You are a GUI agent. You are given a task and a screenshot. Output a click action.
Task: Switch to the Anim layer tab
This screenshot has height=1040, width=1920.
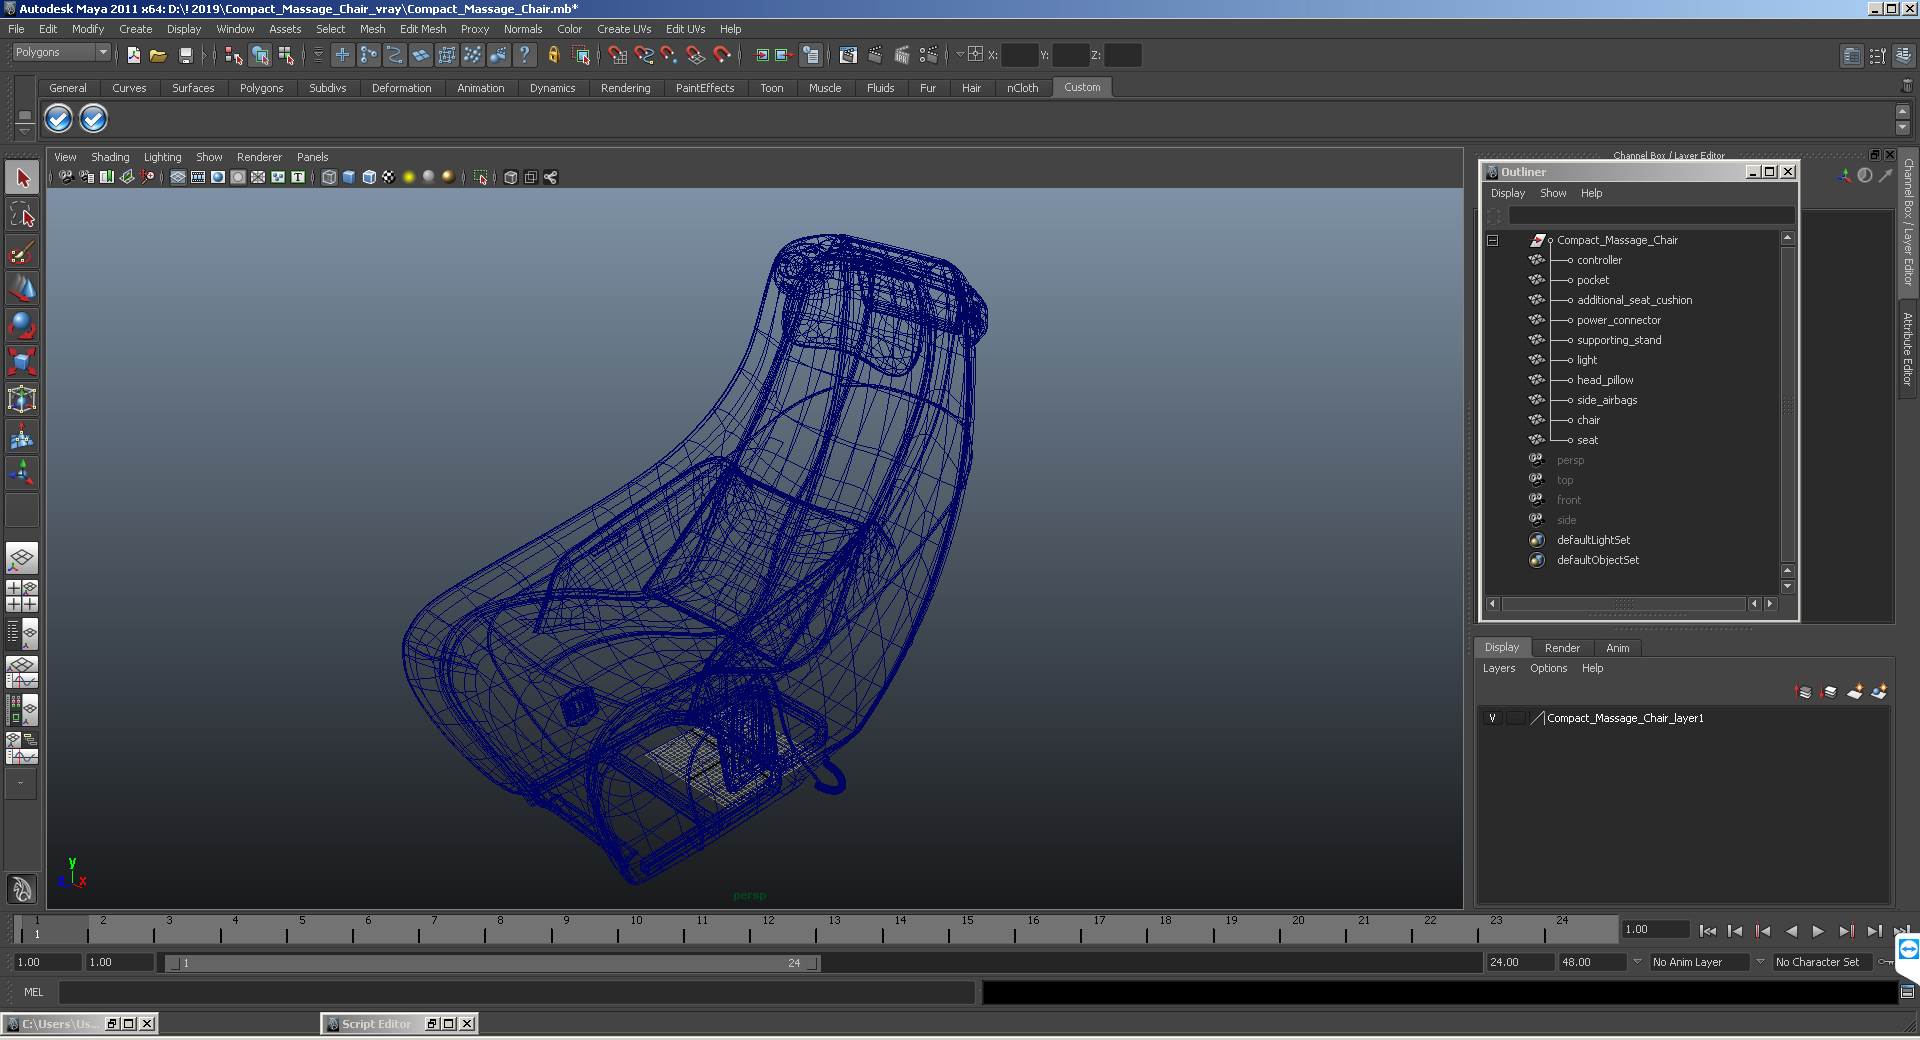pos(1617,648)
